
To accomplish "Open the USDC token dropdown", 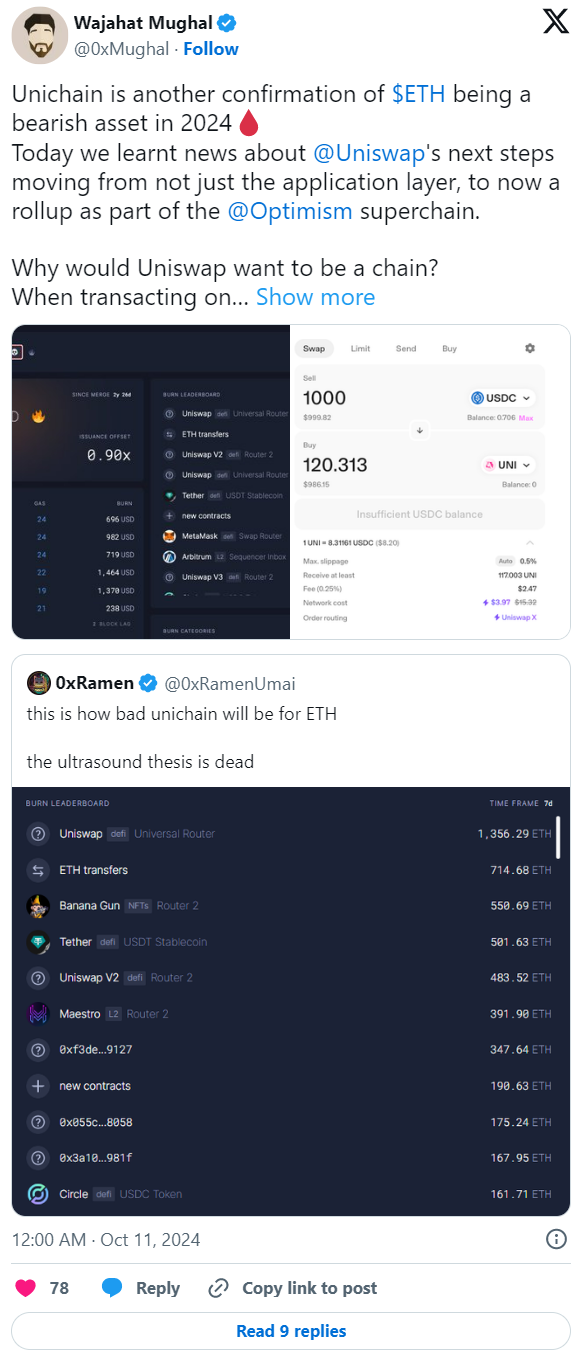I will 503,397.
